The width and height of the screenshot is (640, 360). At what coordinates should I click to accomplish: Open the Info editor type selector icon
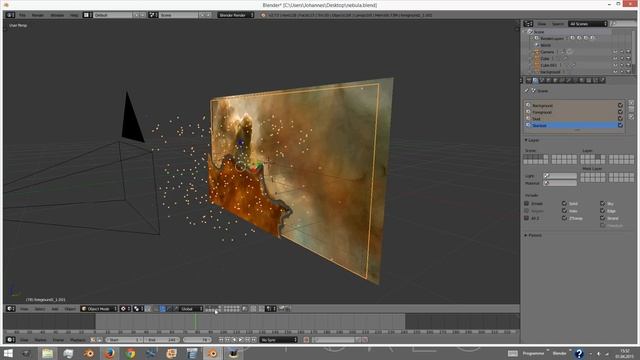click(x=10, y=15)
